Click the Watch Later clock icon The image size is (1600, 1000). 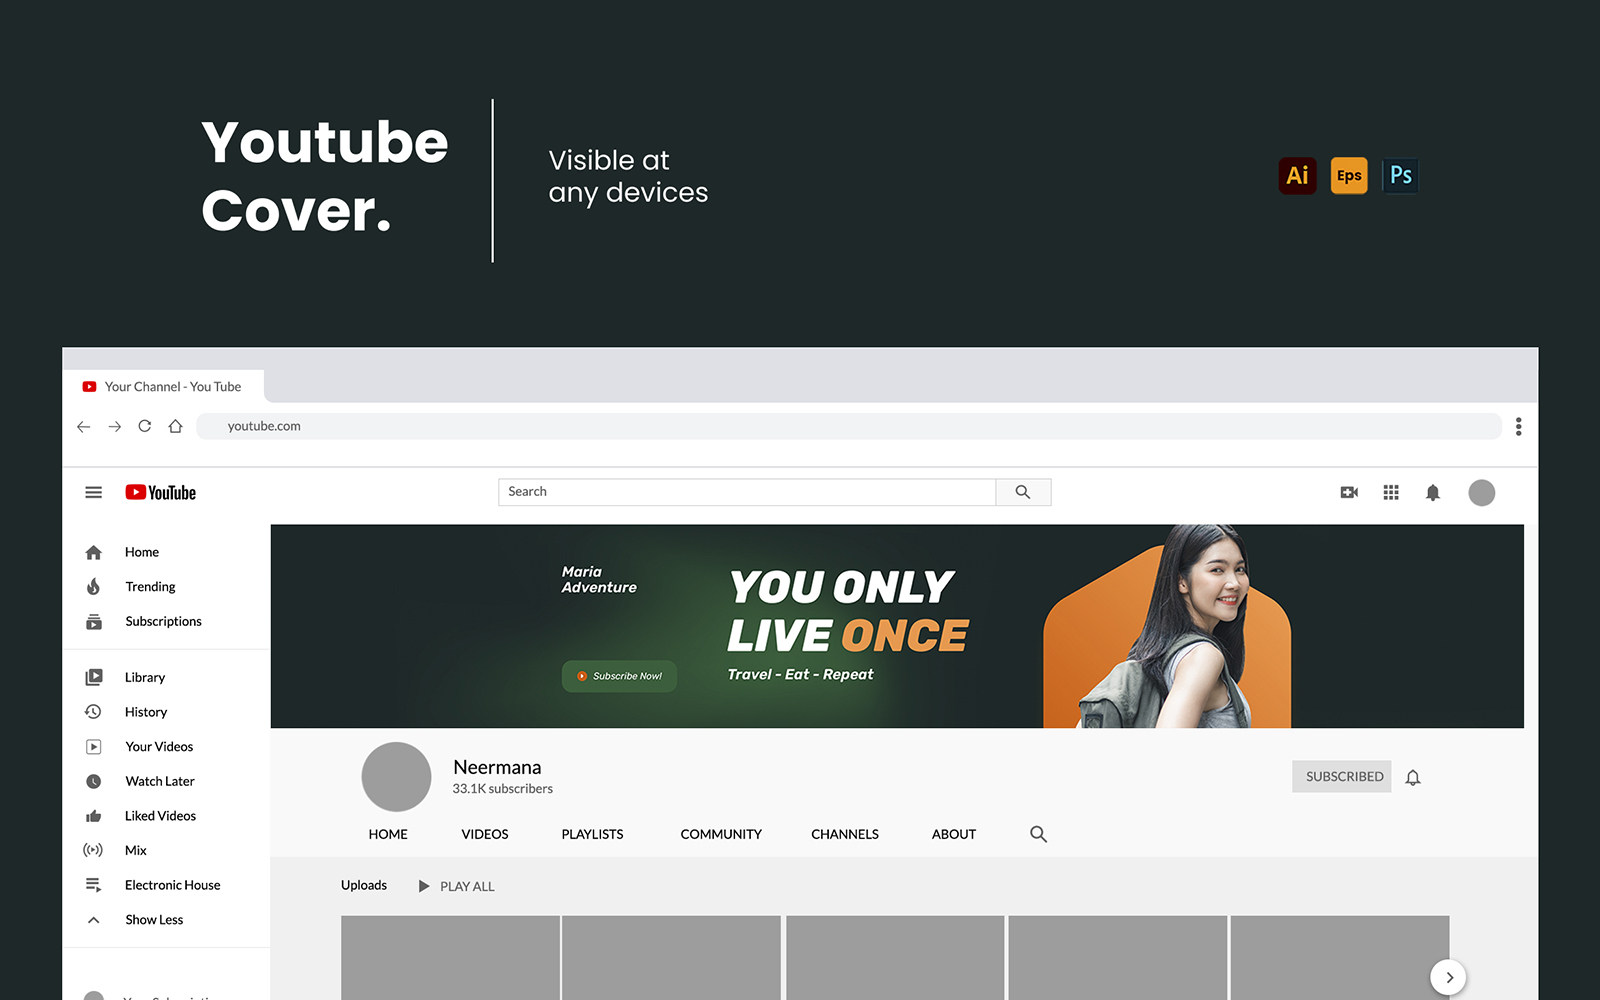[x=94, y=781]
